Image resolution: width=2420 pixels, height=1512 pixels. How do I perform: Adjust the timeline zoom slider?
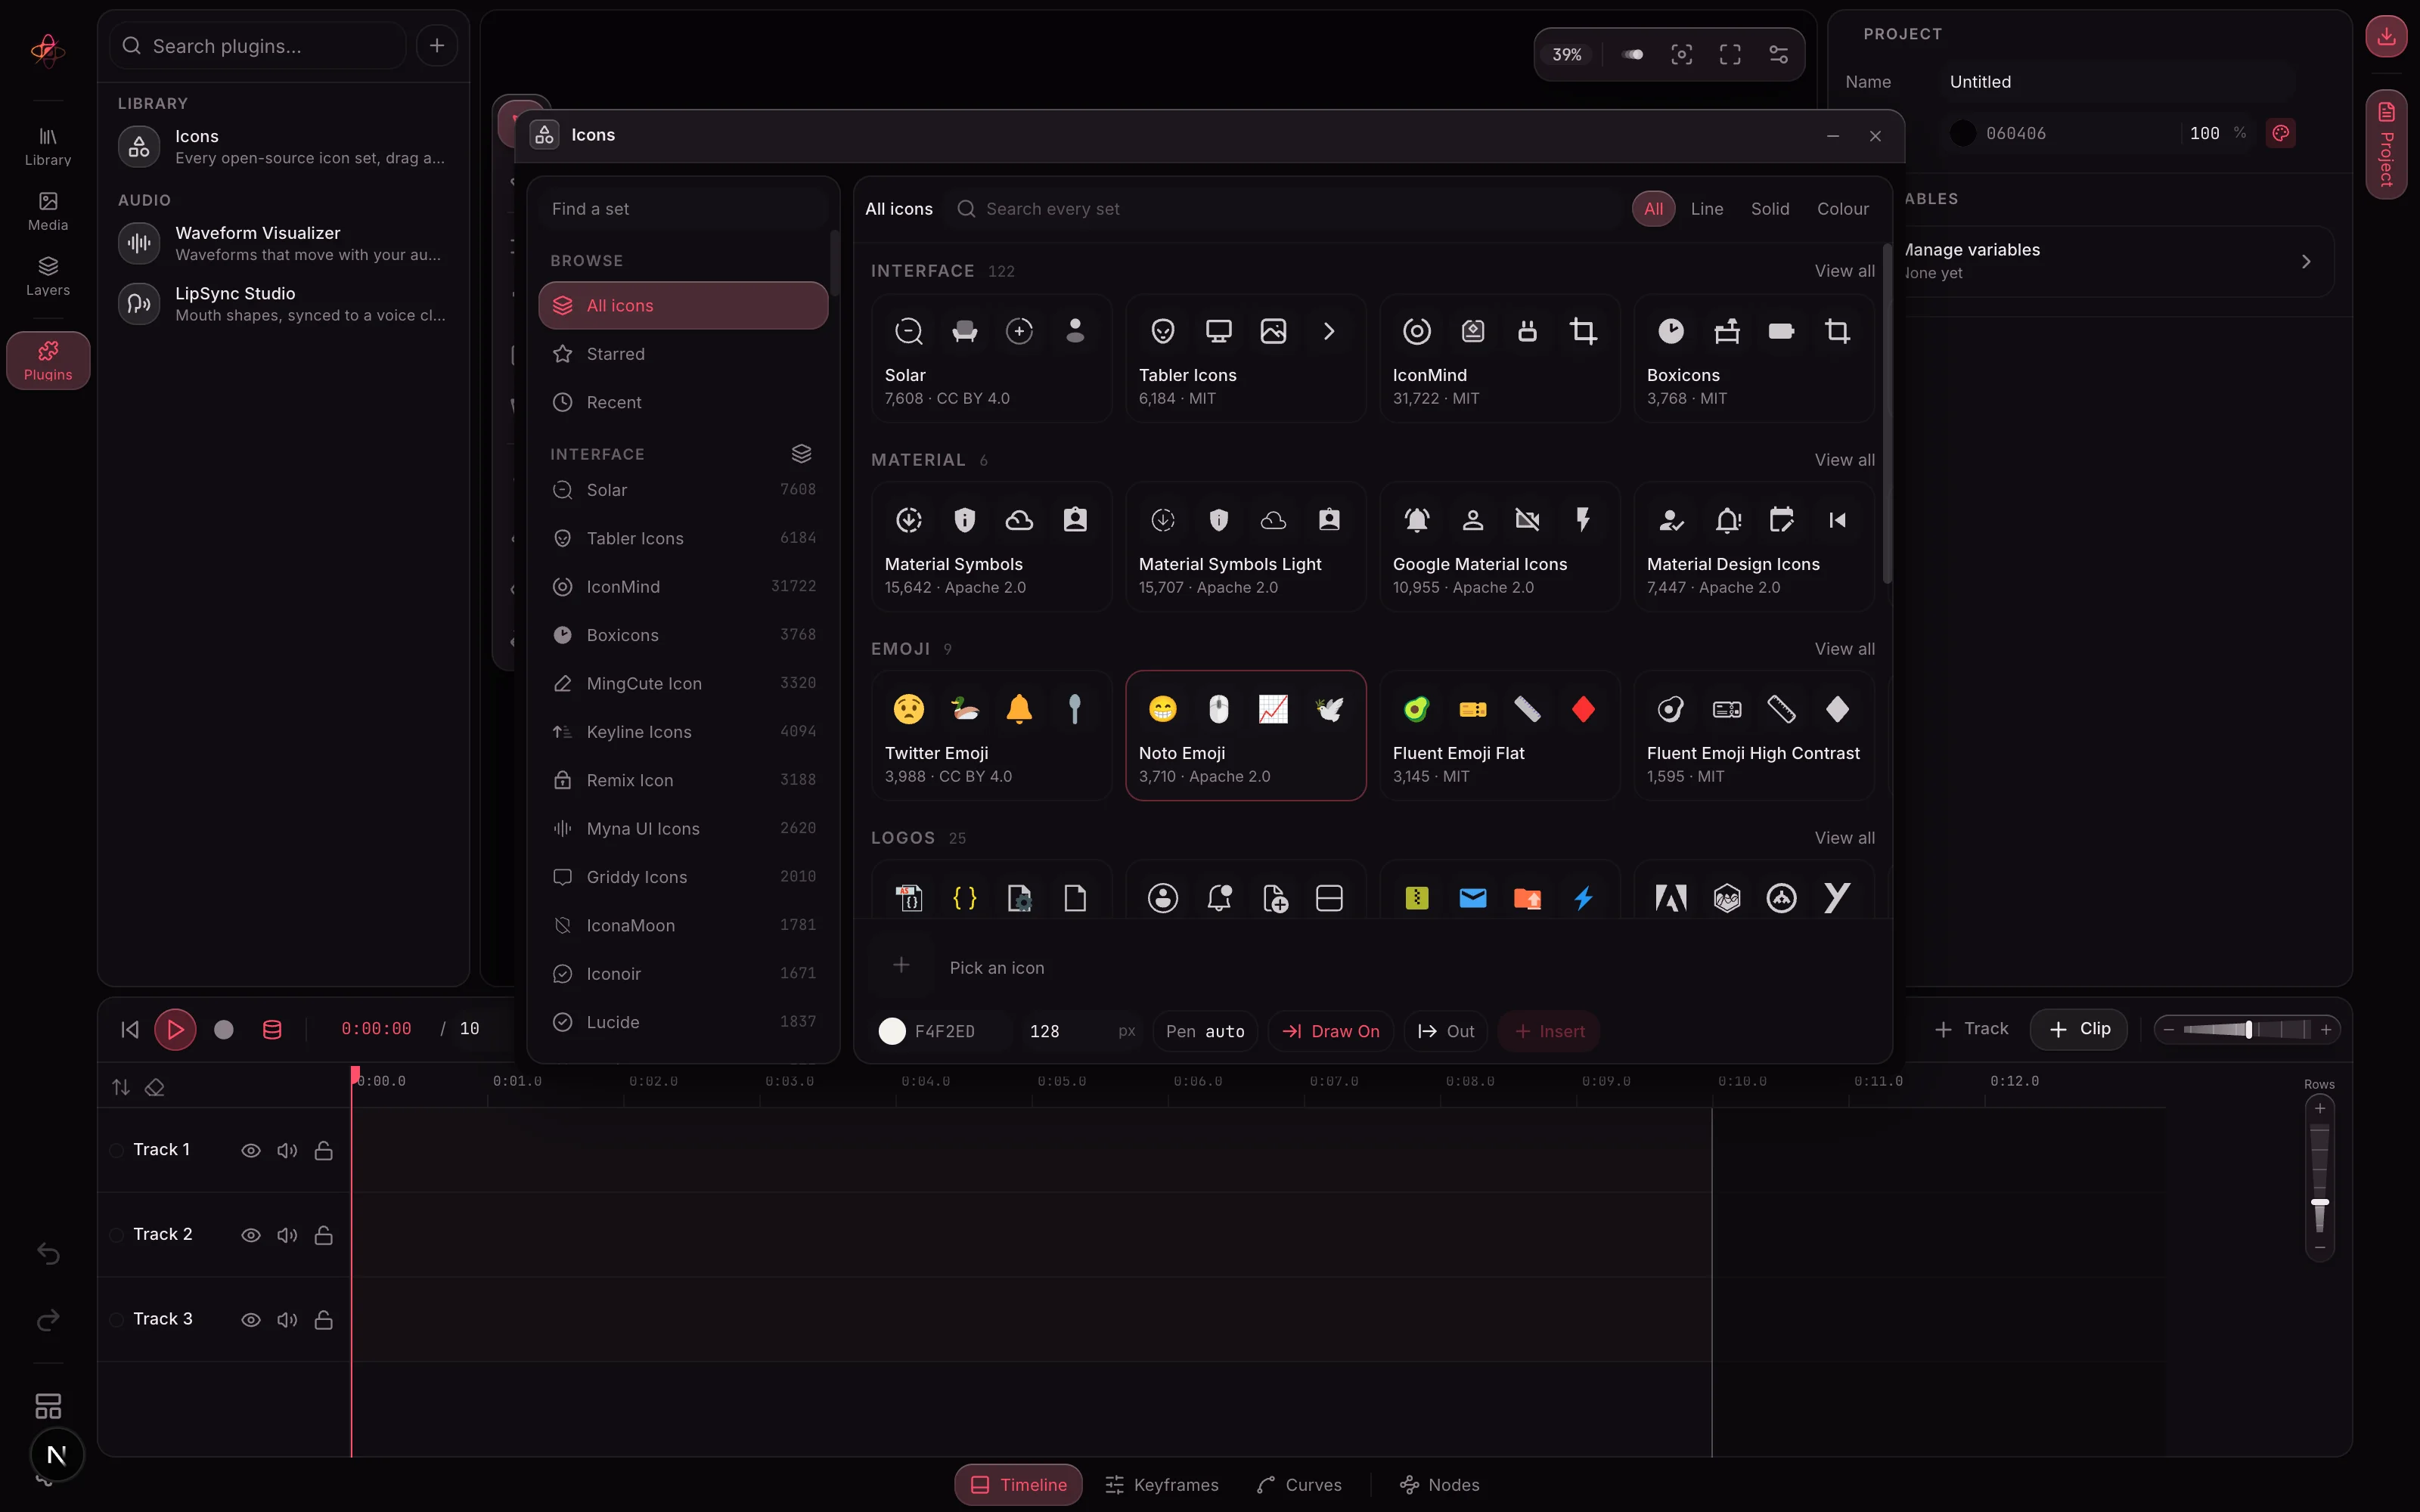click(2247, 1029)
